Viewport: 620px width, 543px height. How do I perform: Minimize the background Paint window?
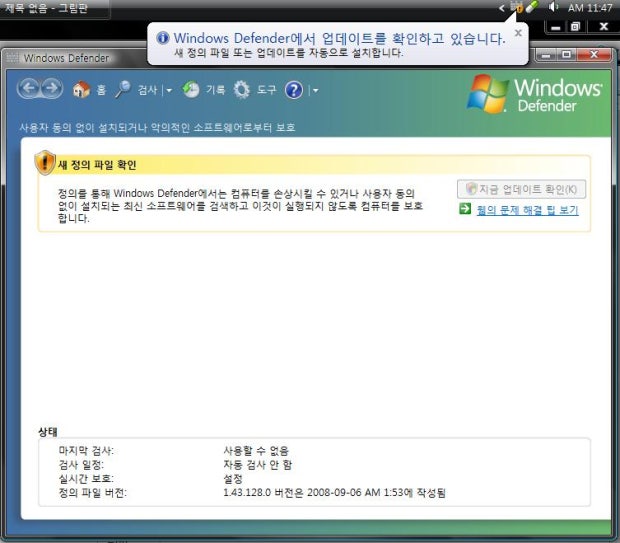point(556,27)
